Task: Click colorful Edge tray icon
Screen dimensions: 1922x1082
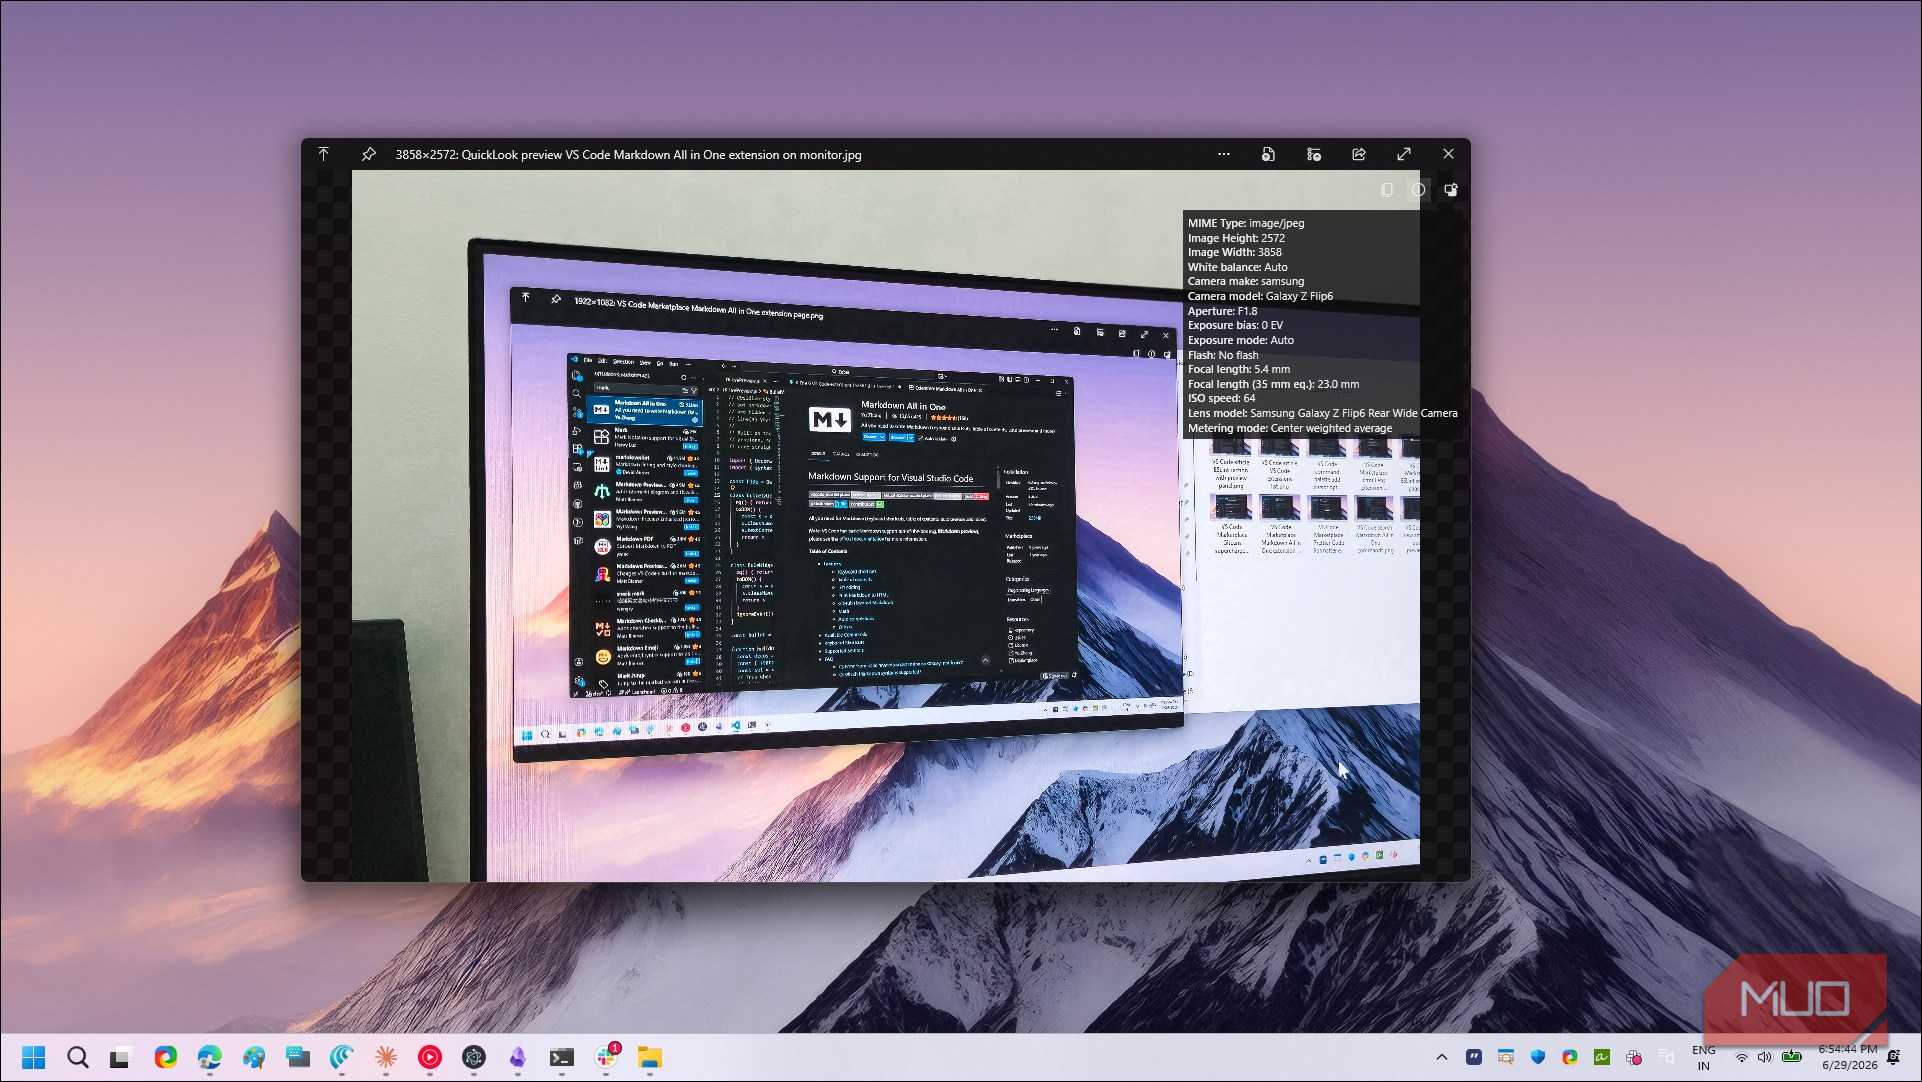Action: point(1569,1057)
